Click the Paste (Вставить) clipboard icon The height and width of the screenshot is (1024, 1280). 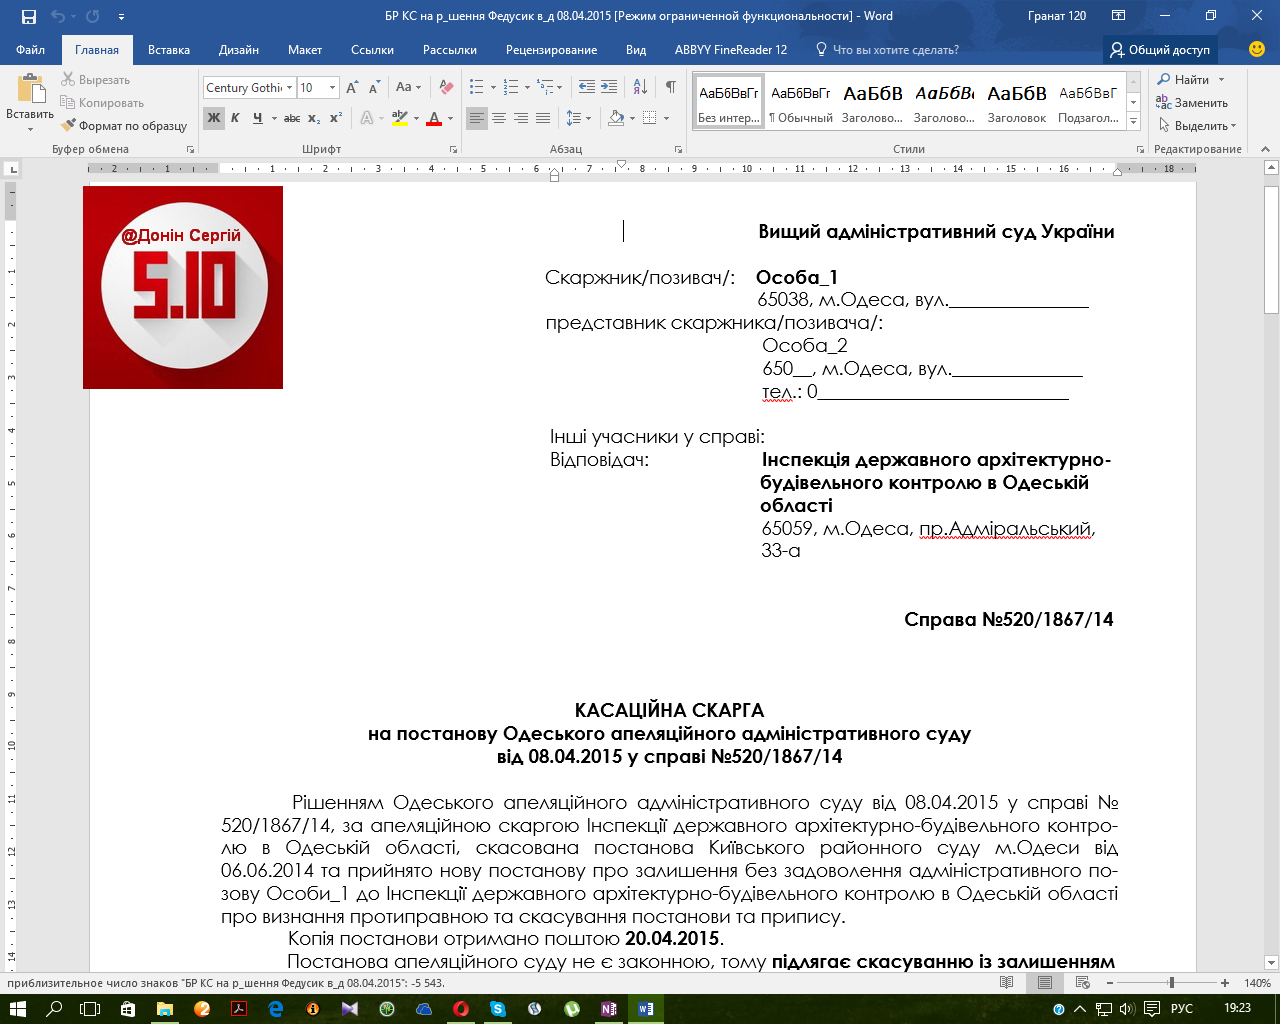(30, 89)
